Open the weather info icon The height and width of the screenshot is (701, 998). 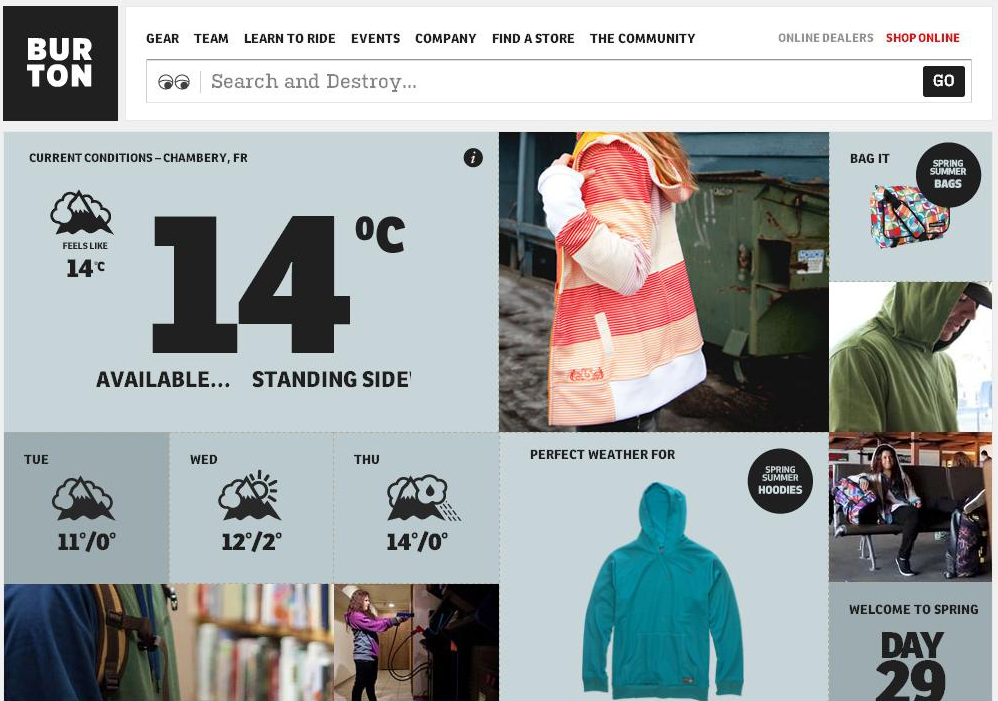473,158
